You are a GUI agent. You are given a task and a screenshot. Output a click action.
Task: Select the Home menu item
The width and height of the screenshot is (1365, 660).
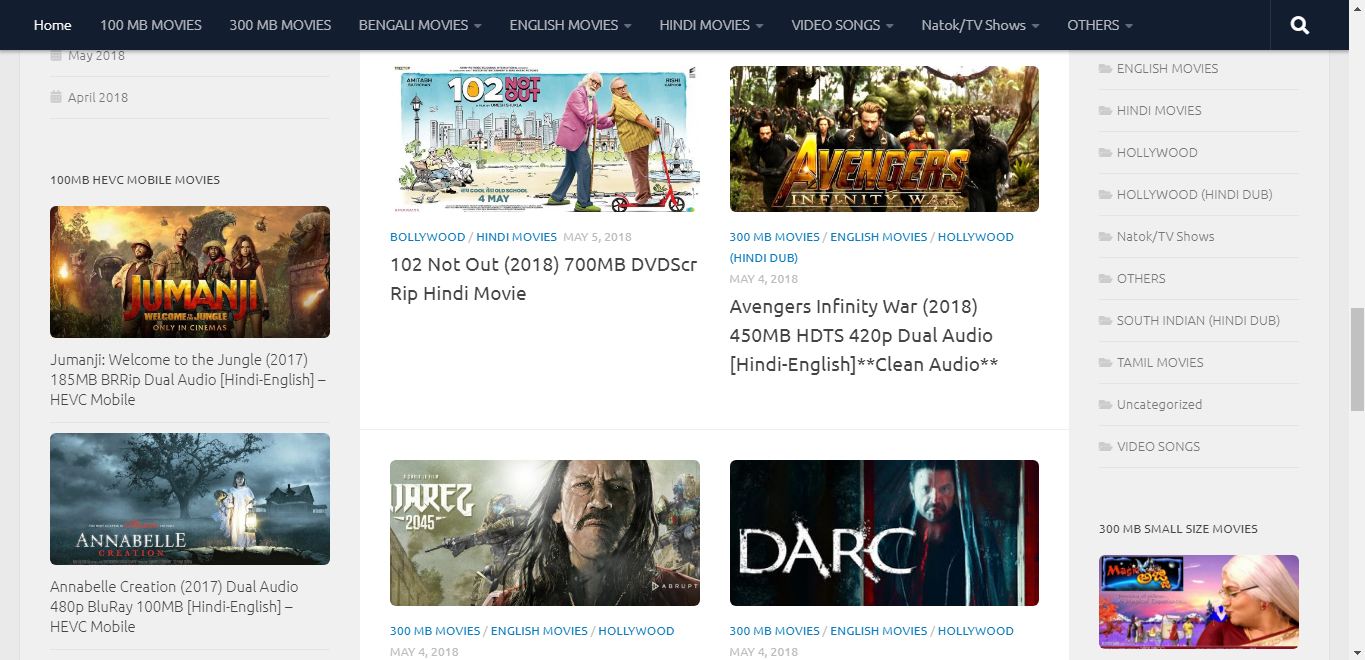point(52,25)
